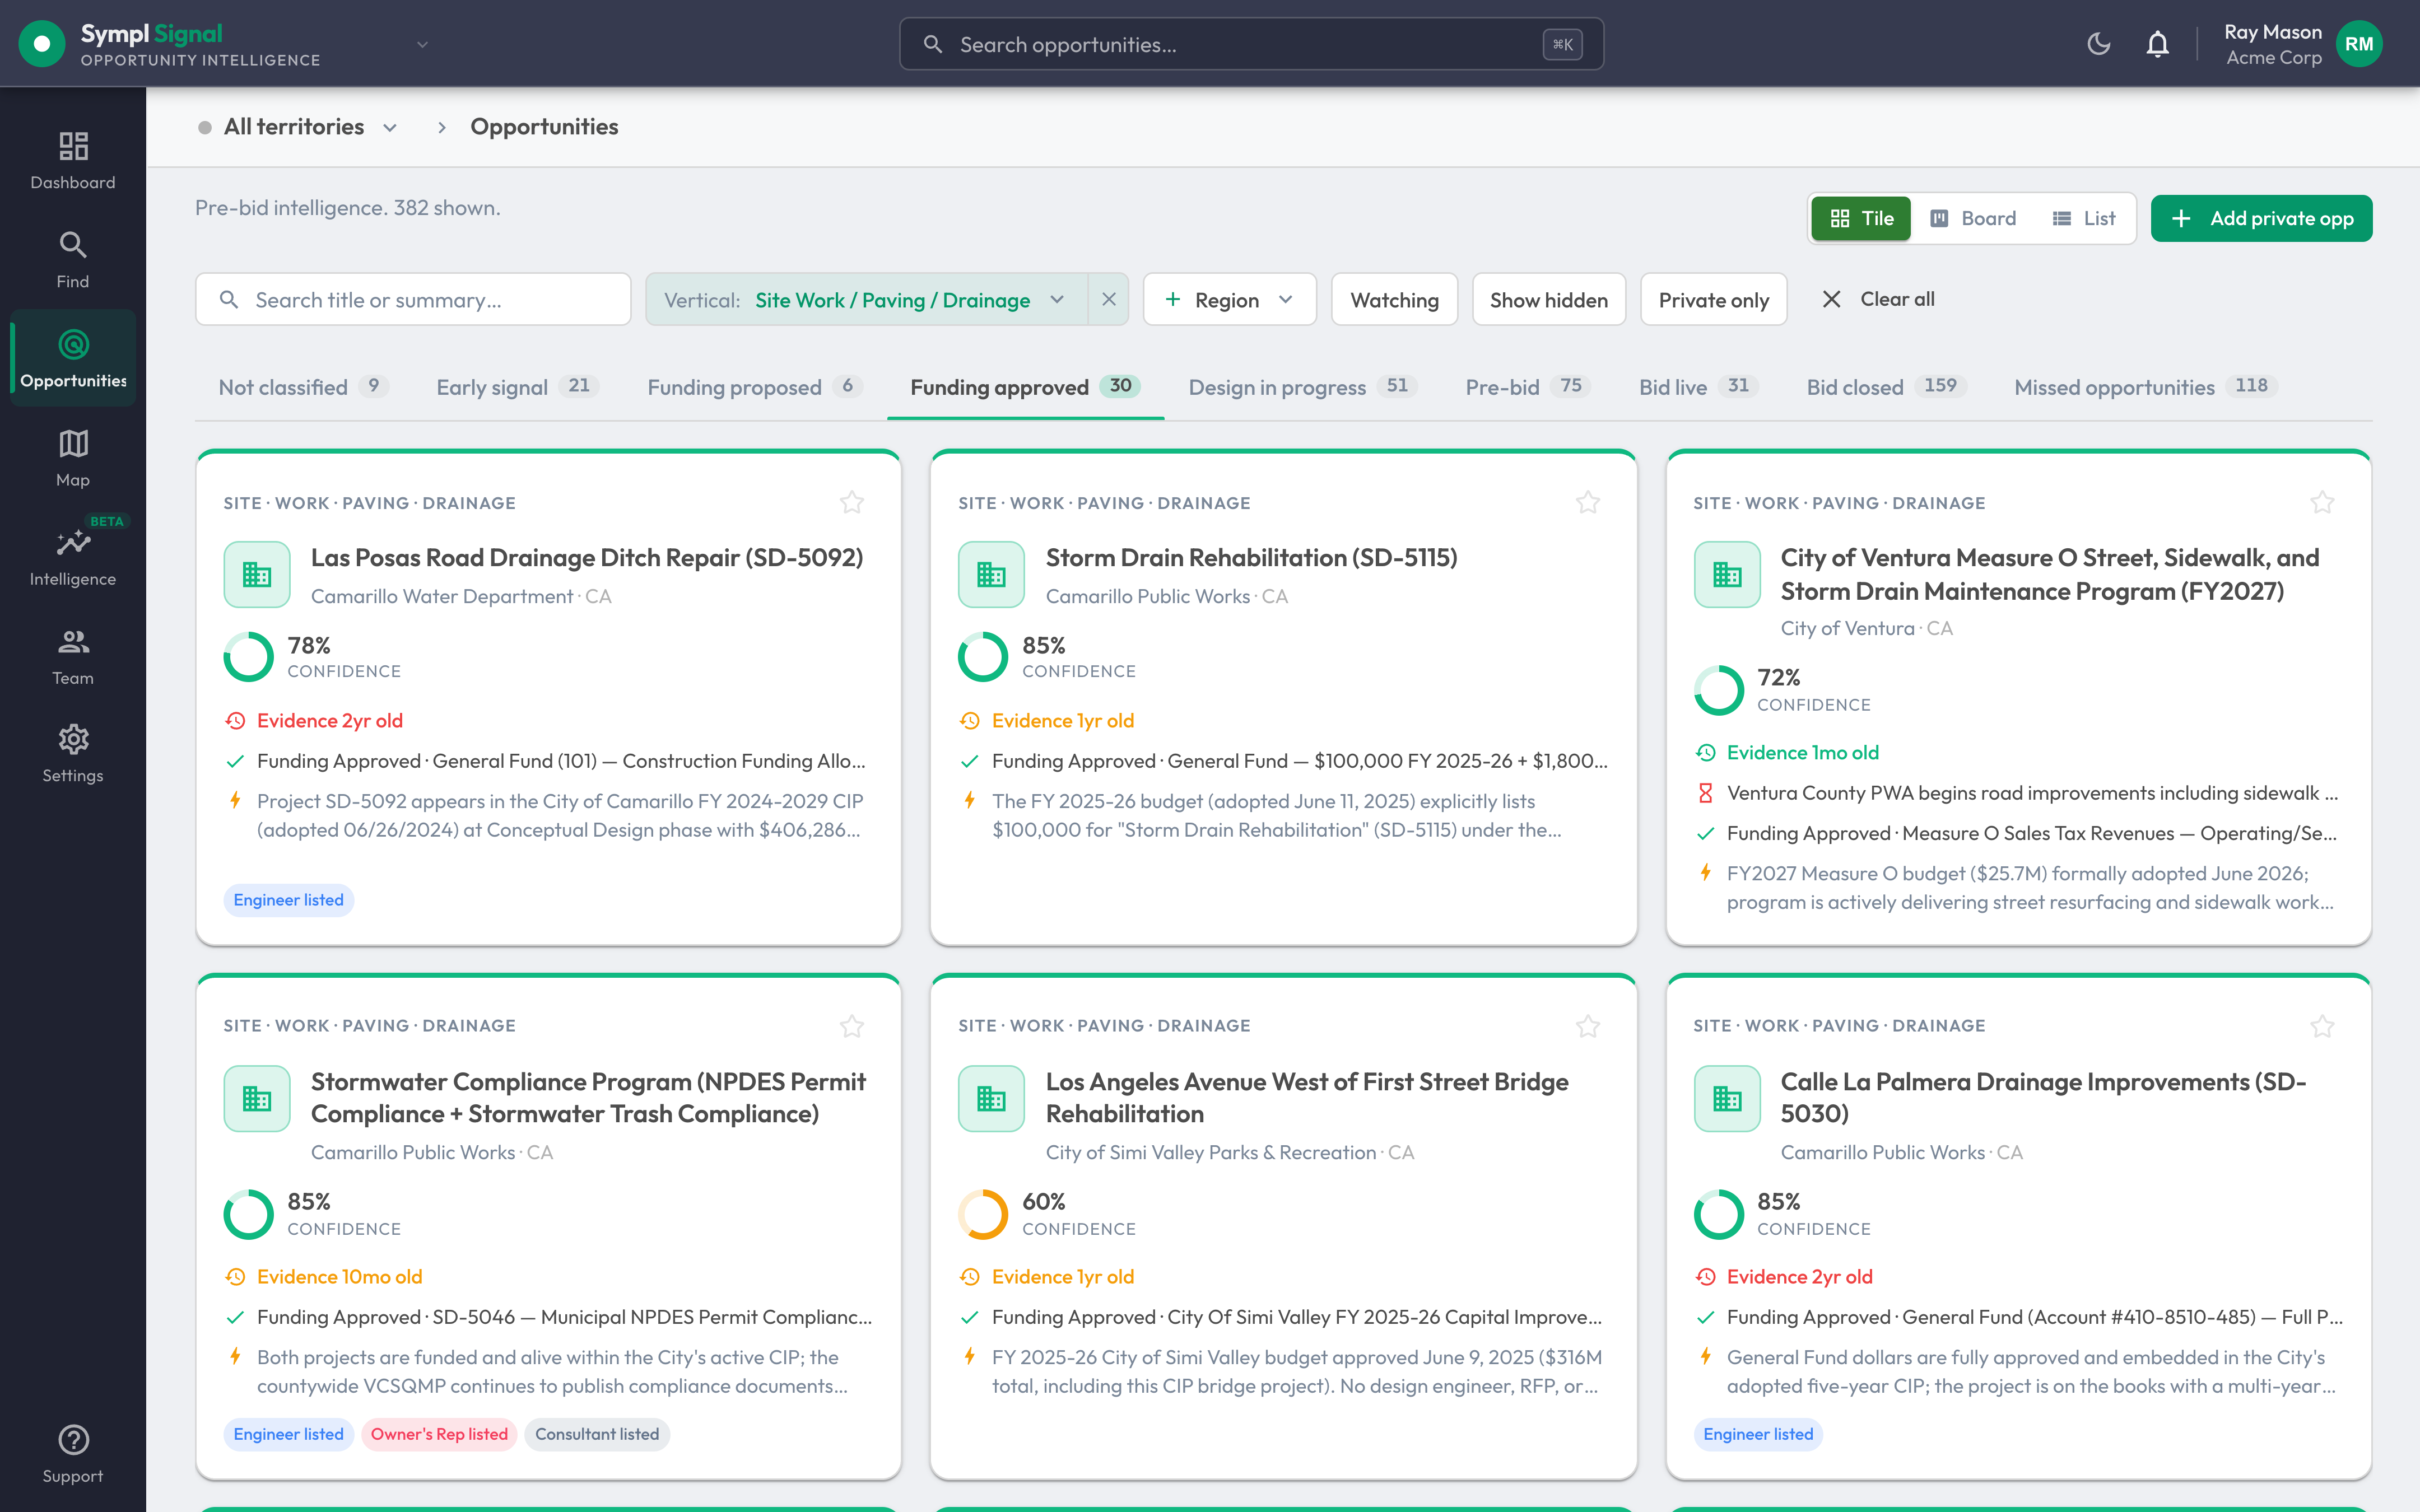
Task: Click the 60% confidence ring
Action: point(983,1214)
